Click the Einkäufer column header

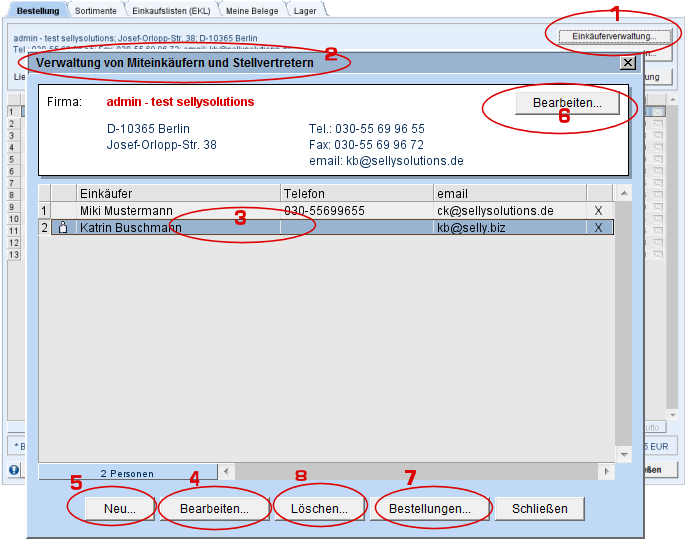click(x=178, y=193)
